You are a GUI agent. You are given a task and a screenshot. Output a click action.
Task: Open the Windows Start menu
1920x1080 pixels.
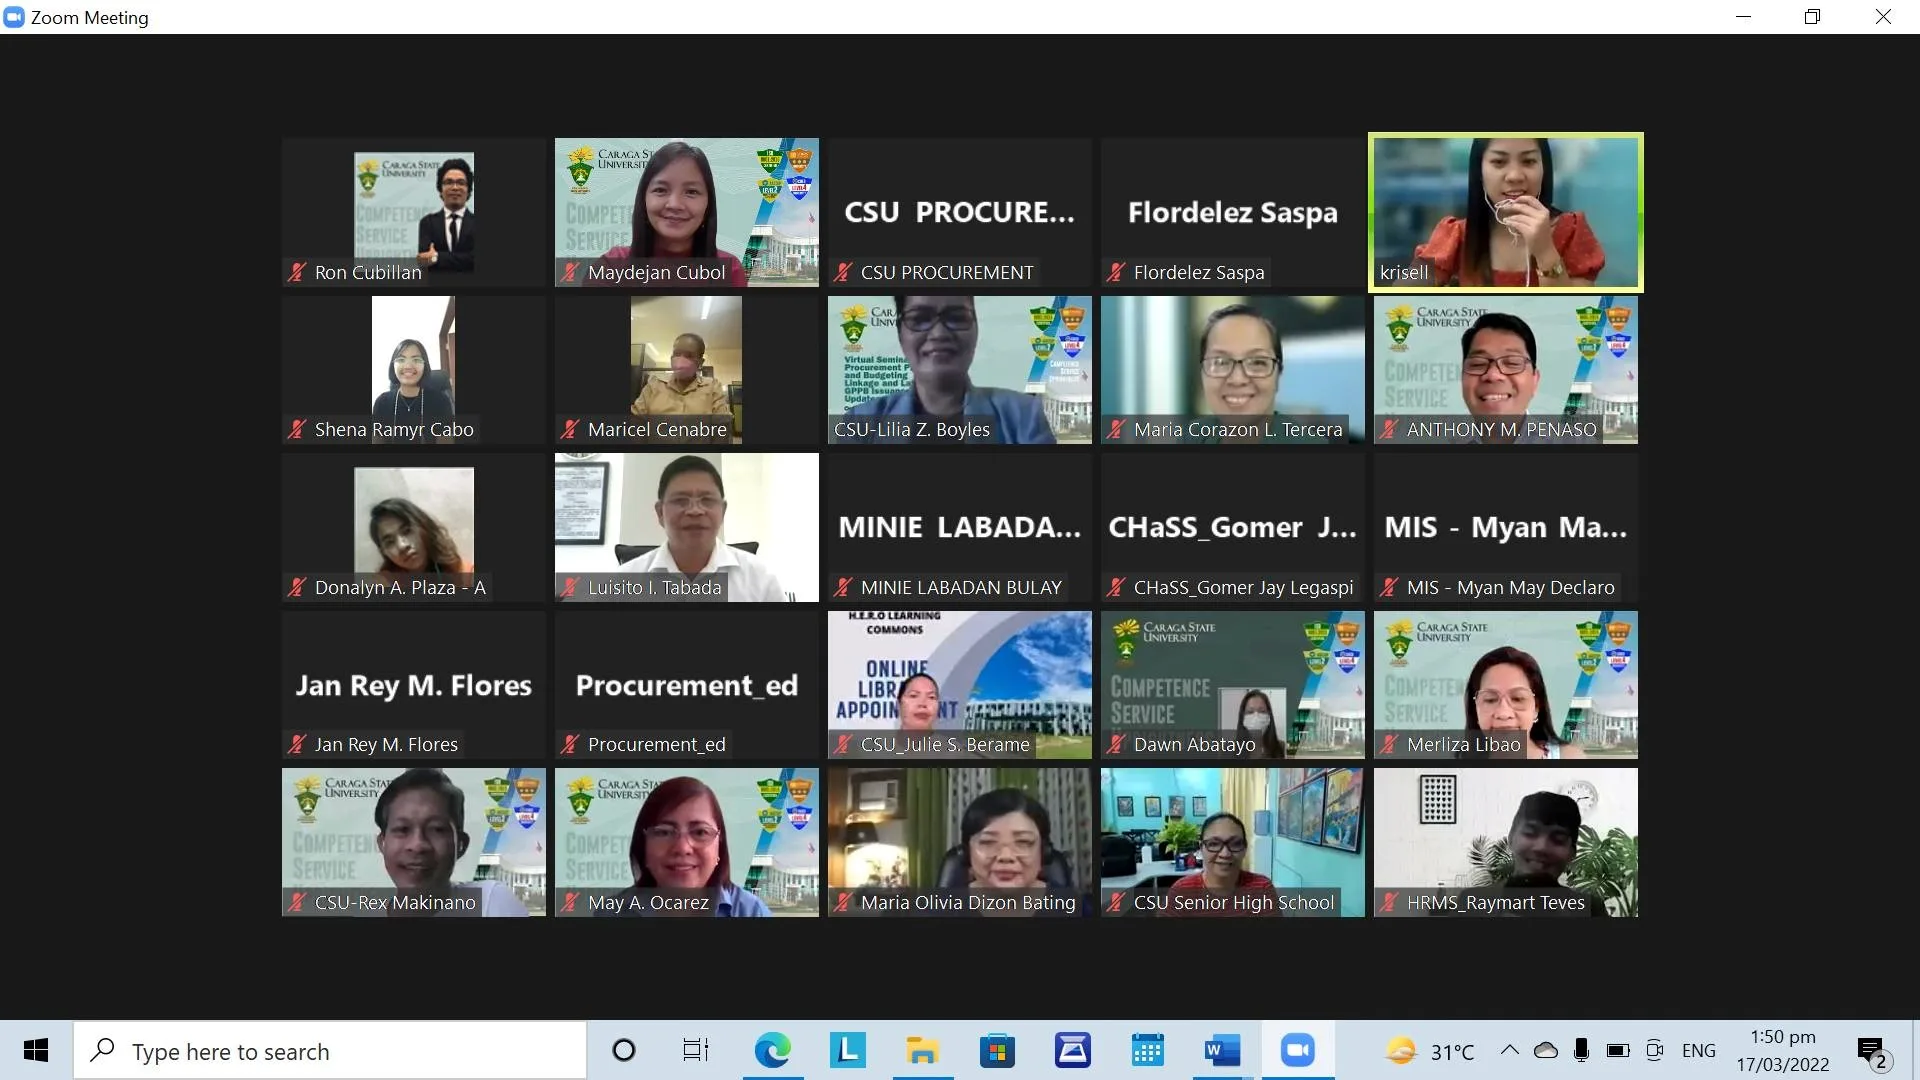point(36,1051)
